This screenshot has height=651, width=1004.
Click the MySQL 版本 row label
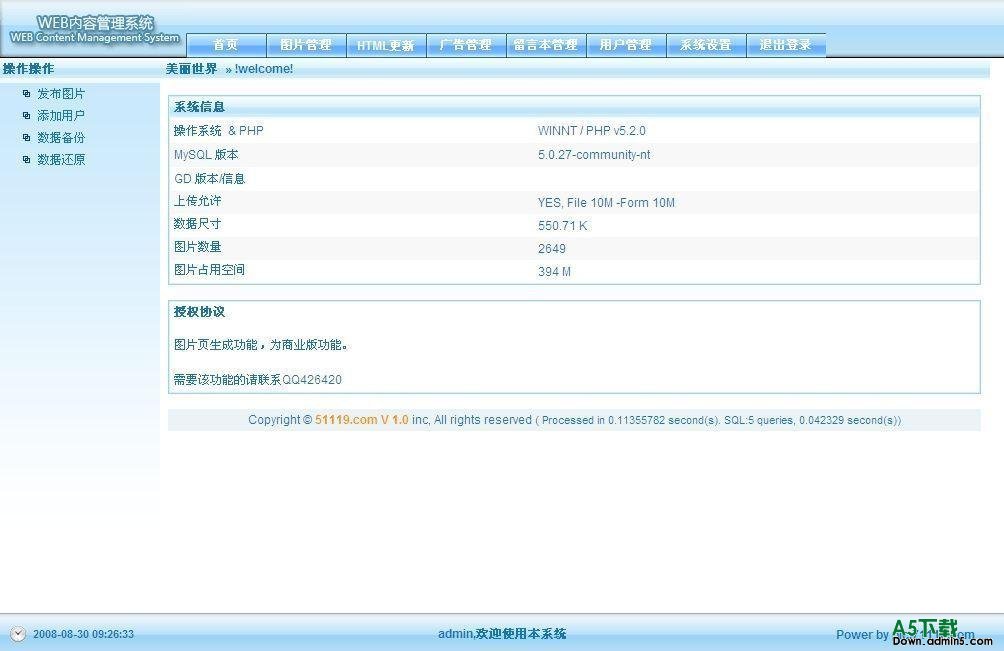[206, 154]
